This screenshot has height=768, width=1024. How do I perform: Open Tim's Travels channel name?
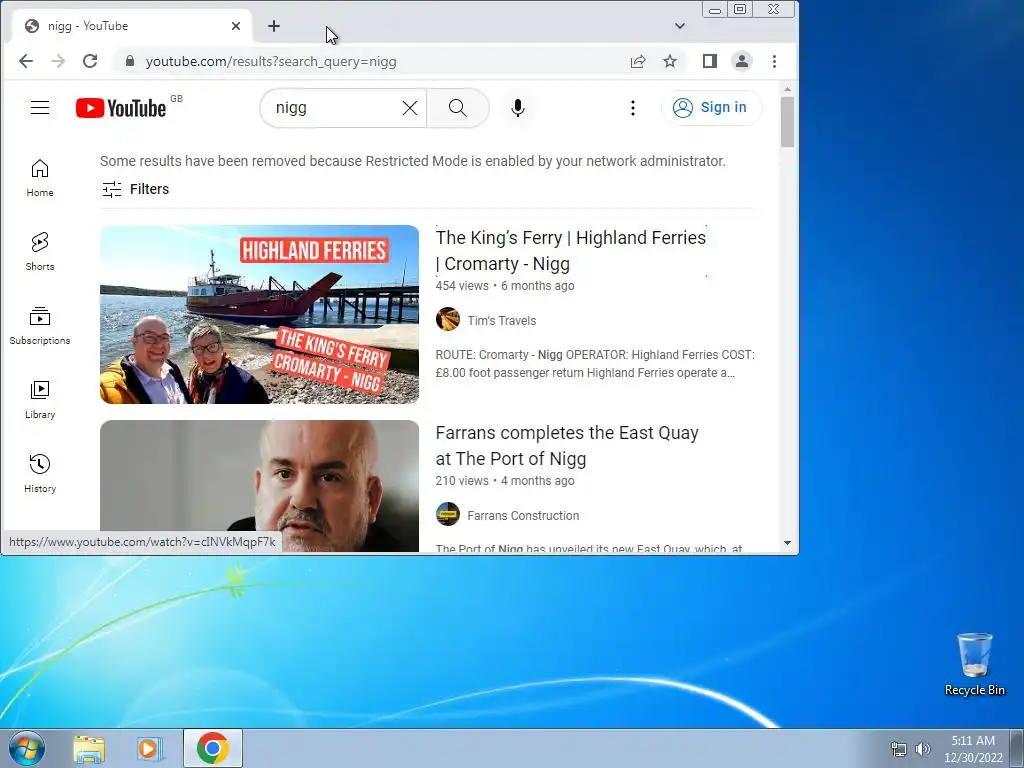(x=502, y=321)
